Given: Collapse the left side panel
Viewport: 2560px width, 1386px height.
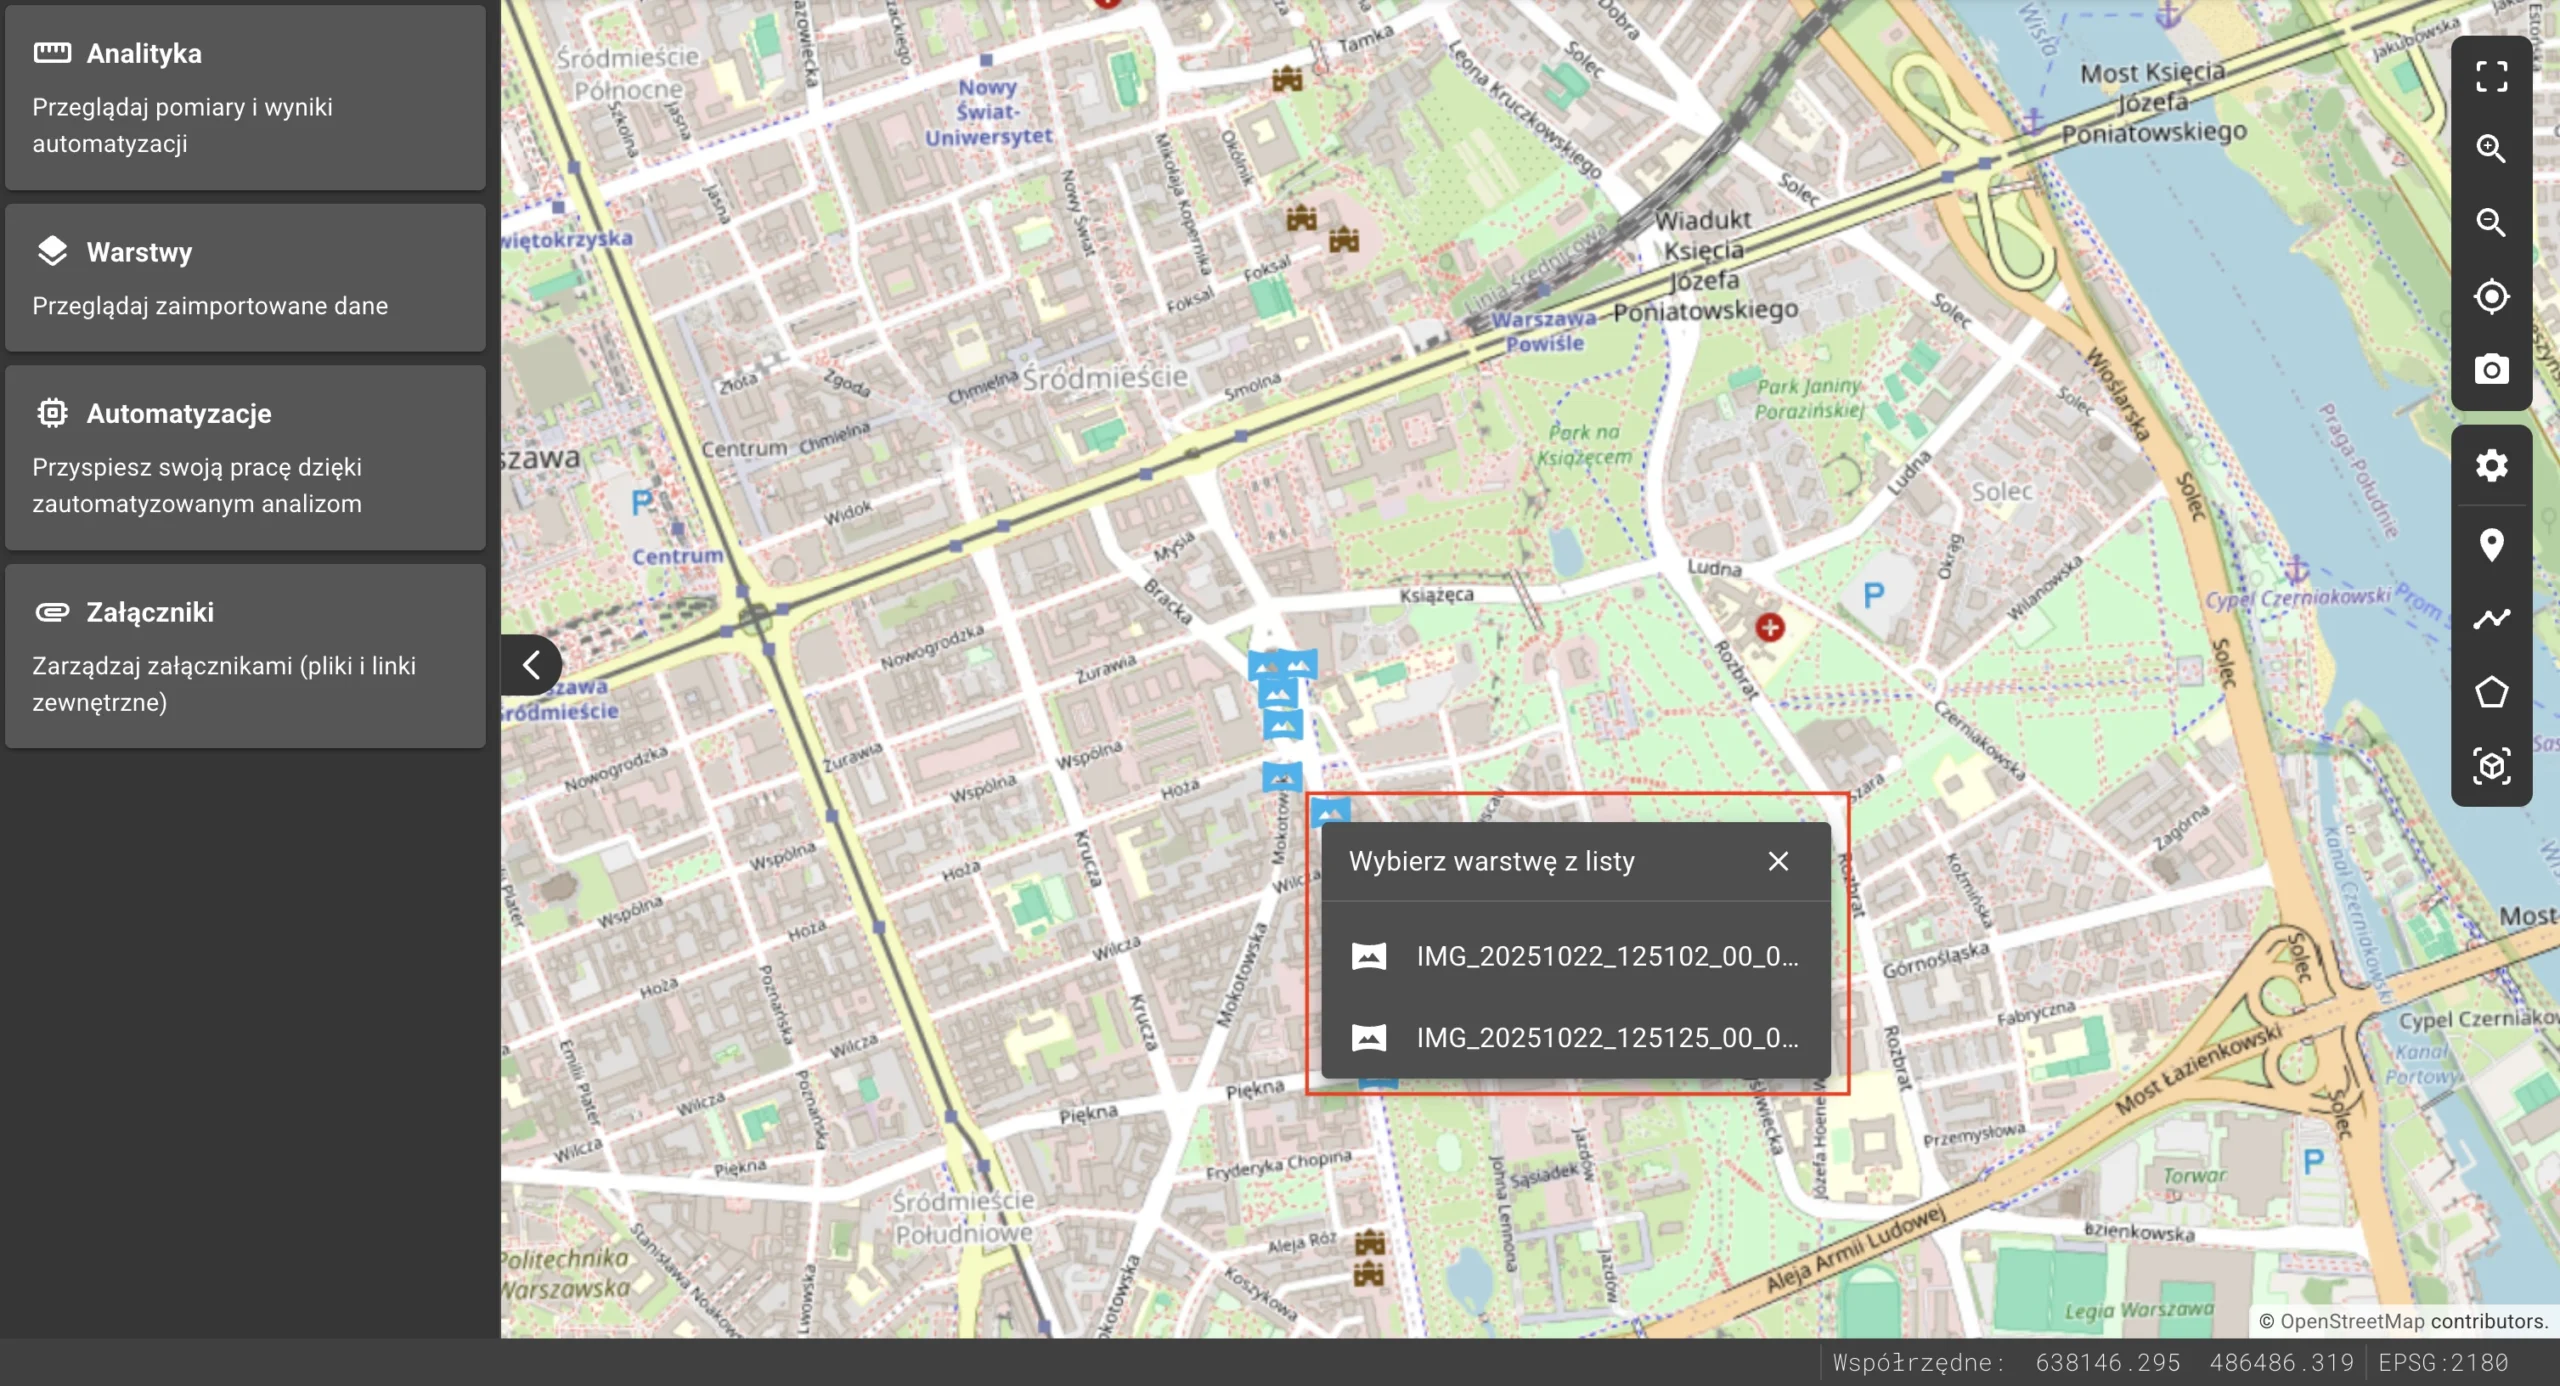Looking at the screenshot, I should tap(531, 665).
